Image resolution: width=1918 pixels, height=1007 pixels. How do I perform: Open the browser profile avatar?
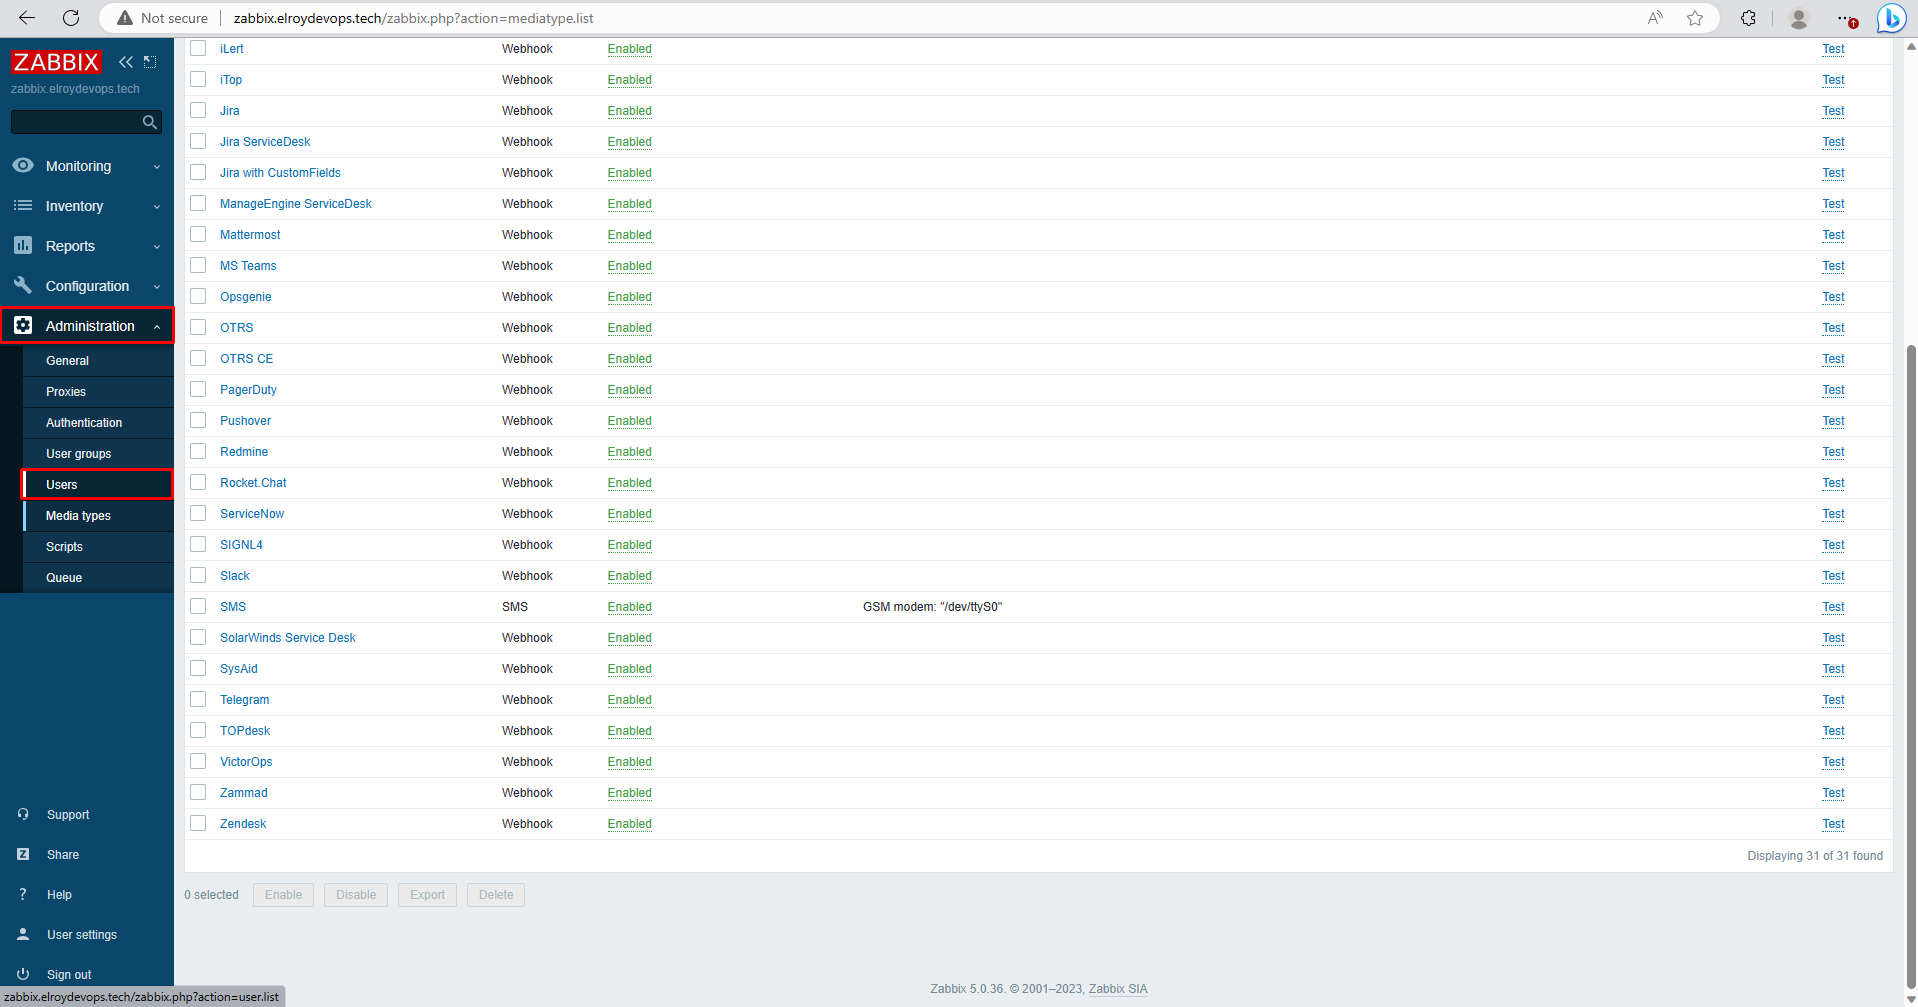[x=1798, y=18]
